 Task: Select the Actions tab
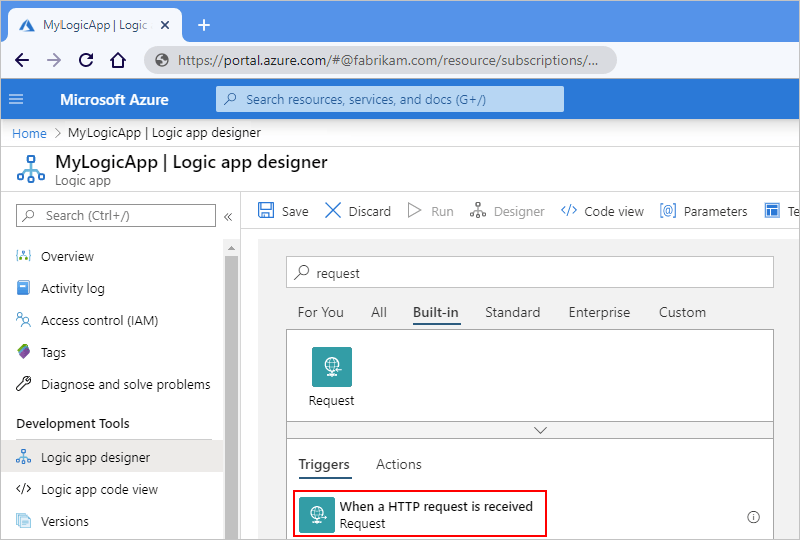399,464
